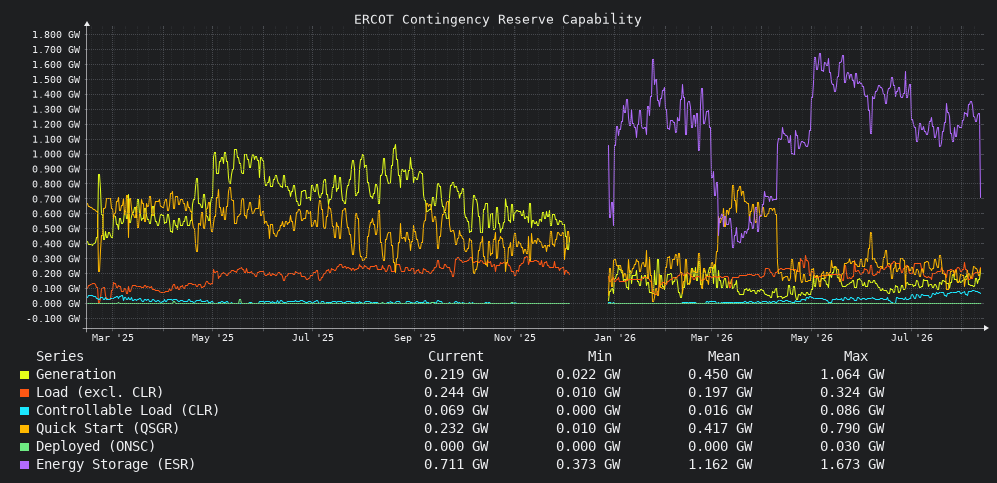Screen dimensions: 997x483
Task: Click Controllable Load mean value 0.016 GW
Action: pos(720,411)
